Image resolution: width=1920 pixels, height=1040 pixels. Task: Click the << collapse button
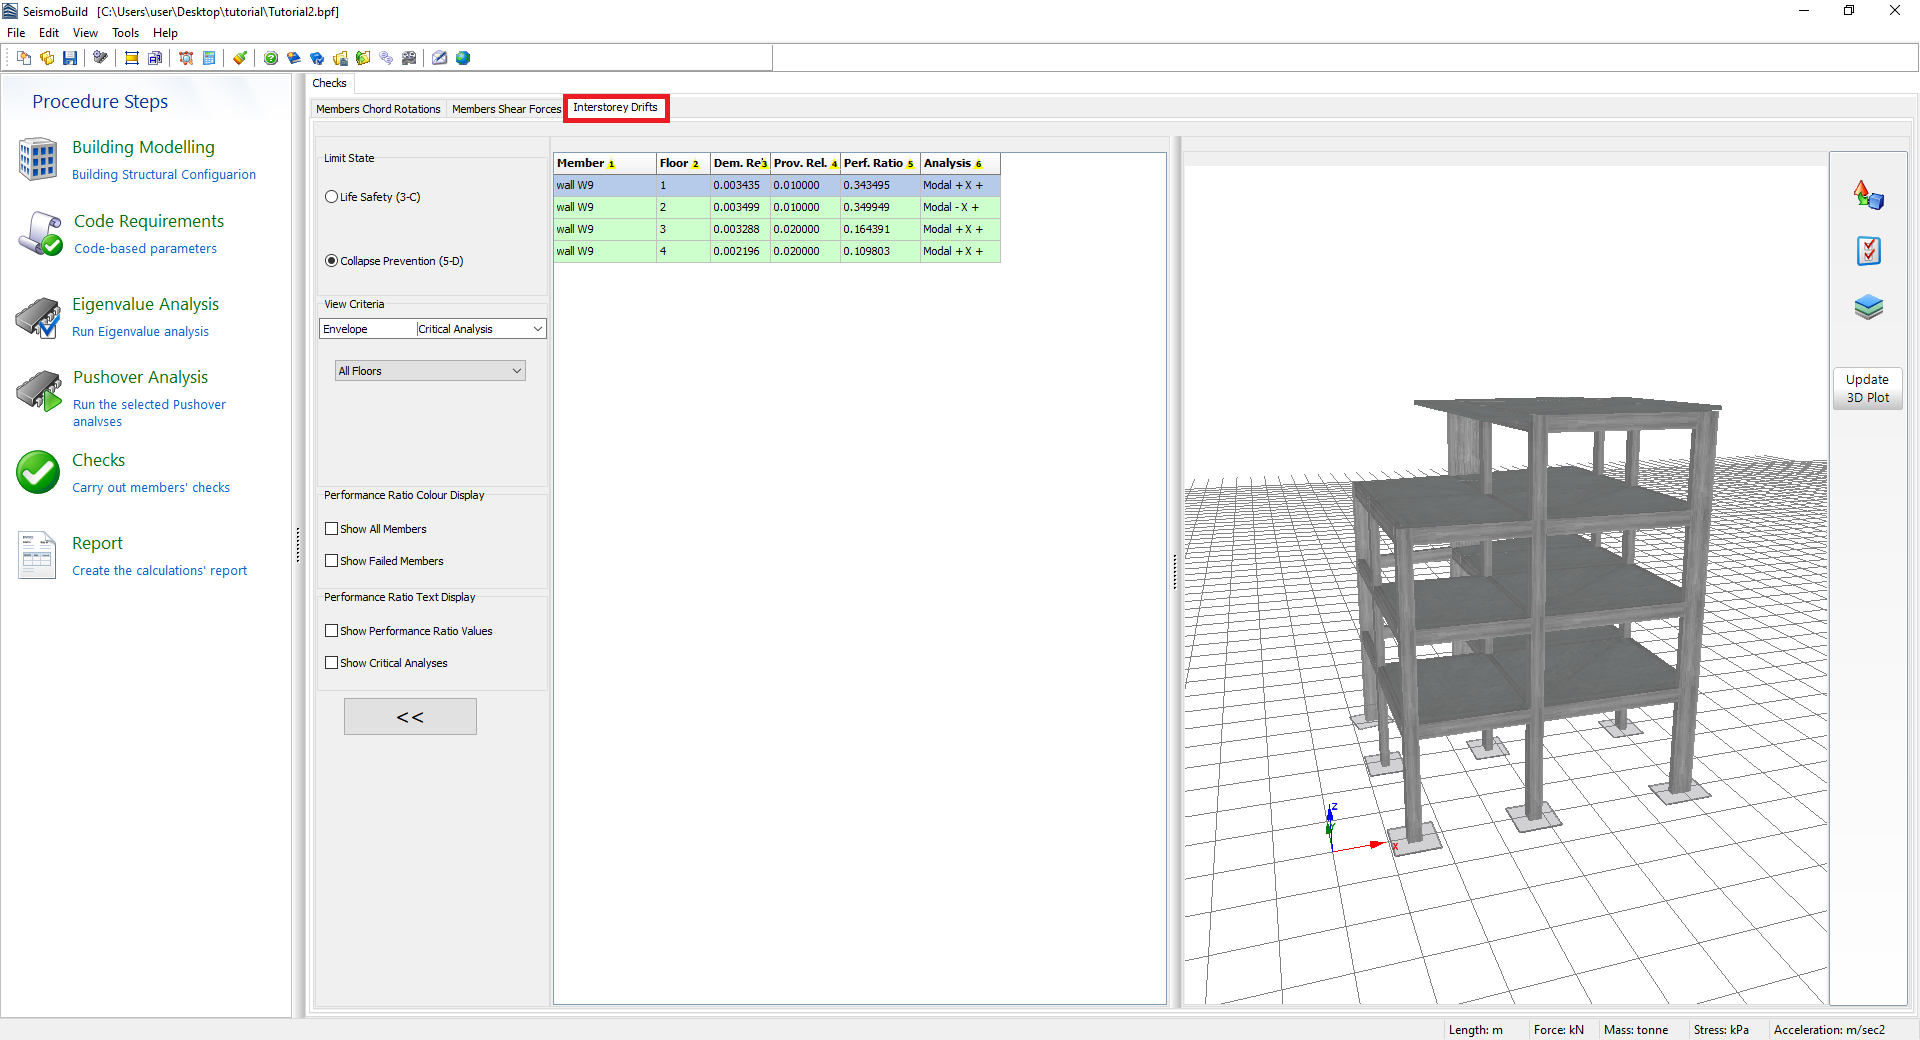pyautogui.click(x=410, y=717)
